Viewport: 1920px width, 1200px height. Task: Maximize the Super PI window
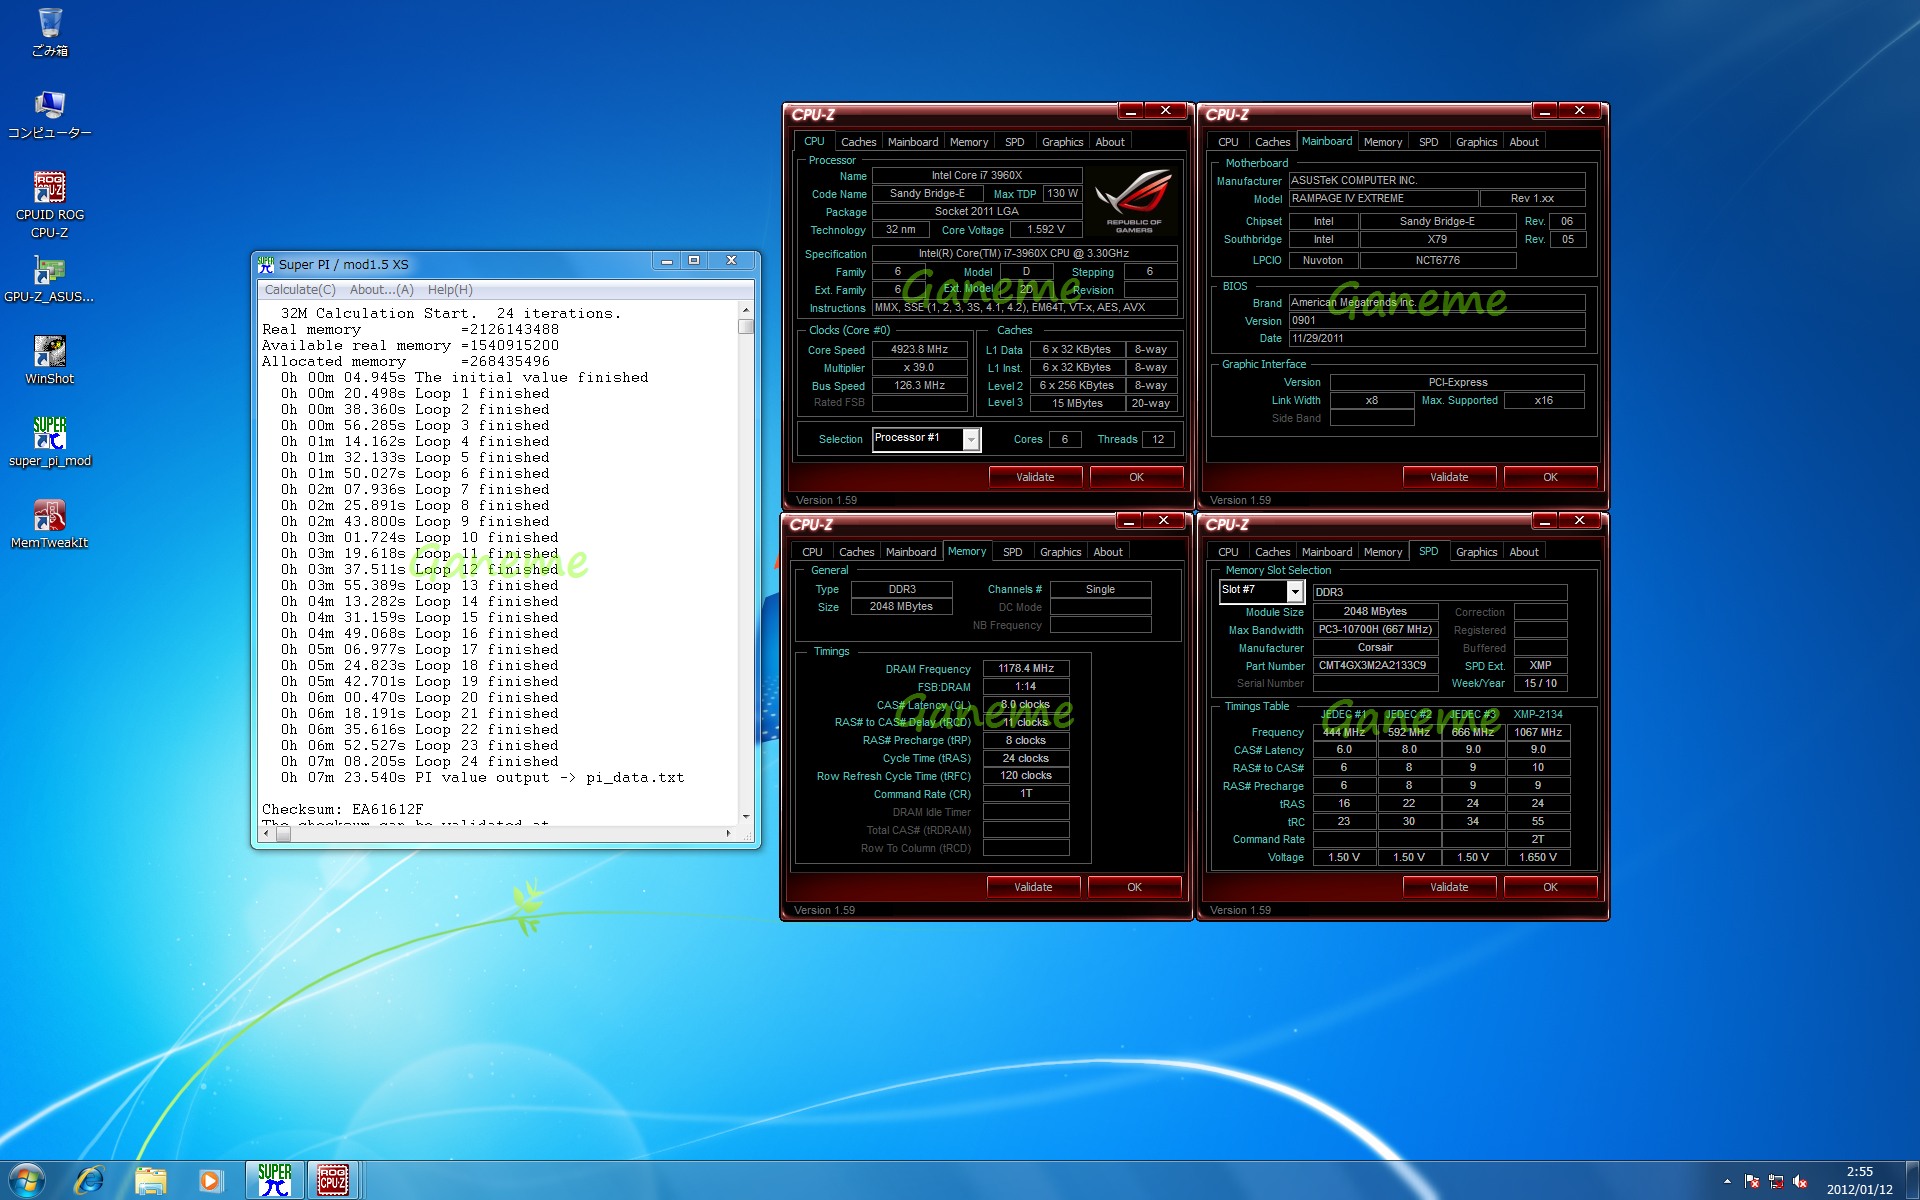point(694,261)
